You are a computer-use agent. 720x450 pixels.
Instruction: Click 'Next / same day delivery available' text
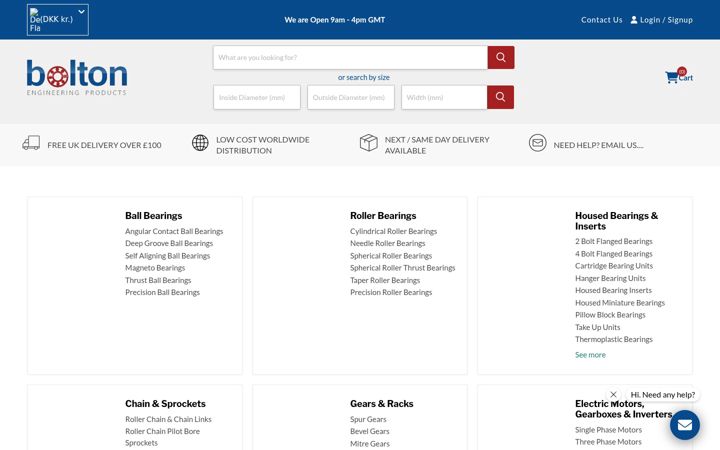coord(437,145)
